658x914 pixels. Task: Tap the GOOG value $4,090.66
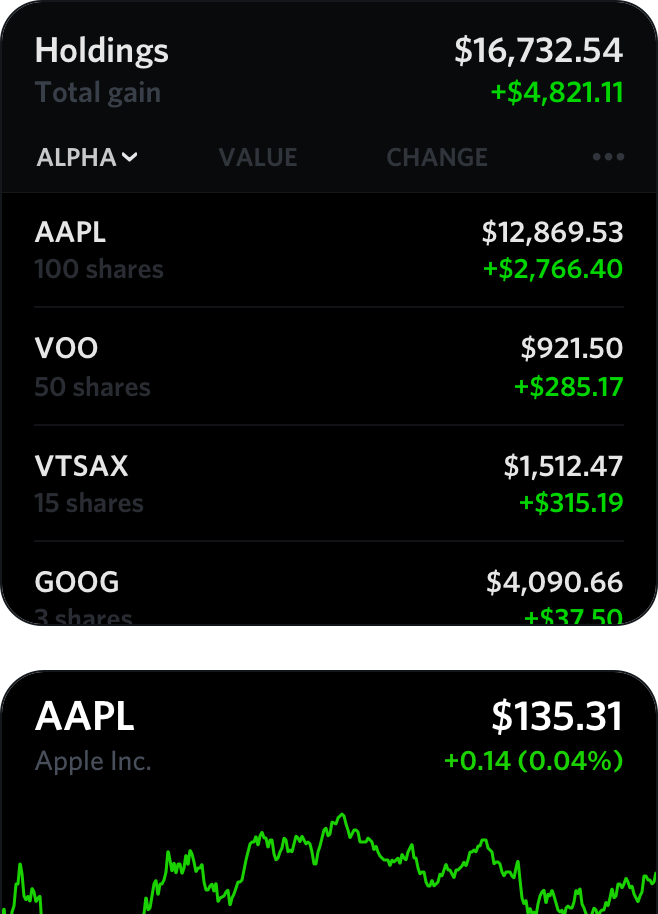tap(555, 582)
